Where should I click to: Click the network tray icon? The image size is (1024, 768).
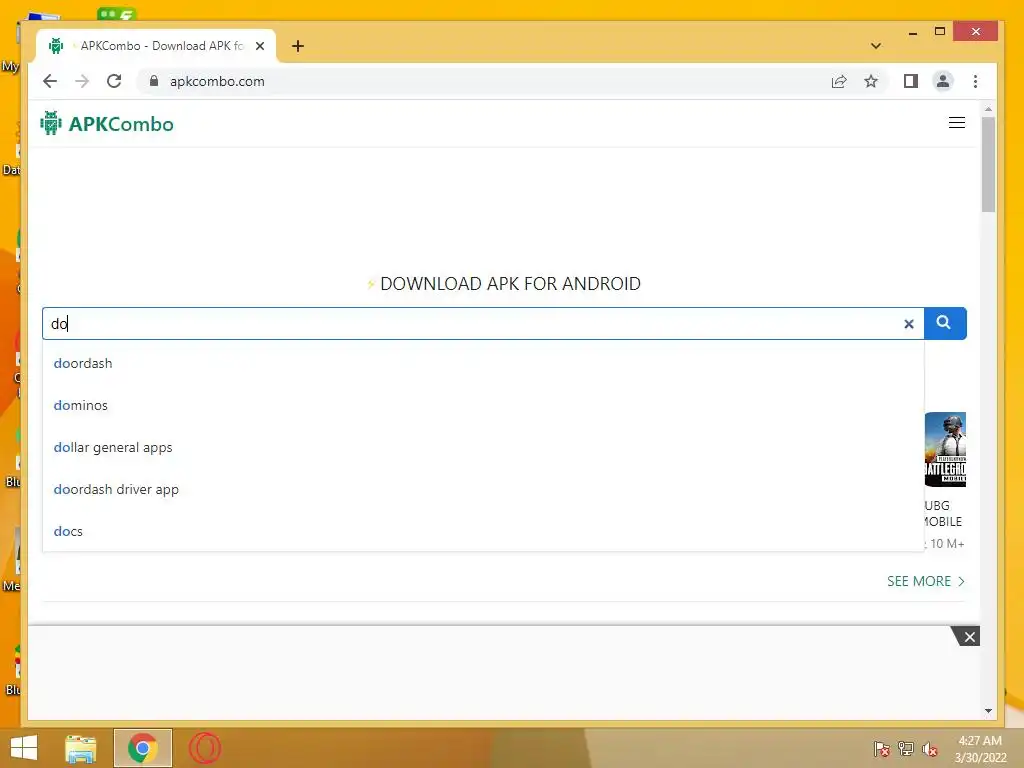point(906,748)
